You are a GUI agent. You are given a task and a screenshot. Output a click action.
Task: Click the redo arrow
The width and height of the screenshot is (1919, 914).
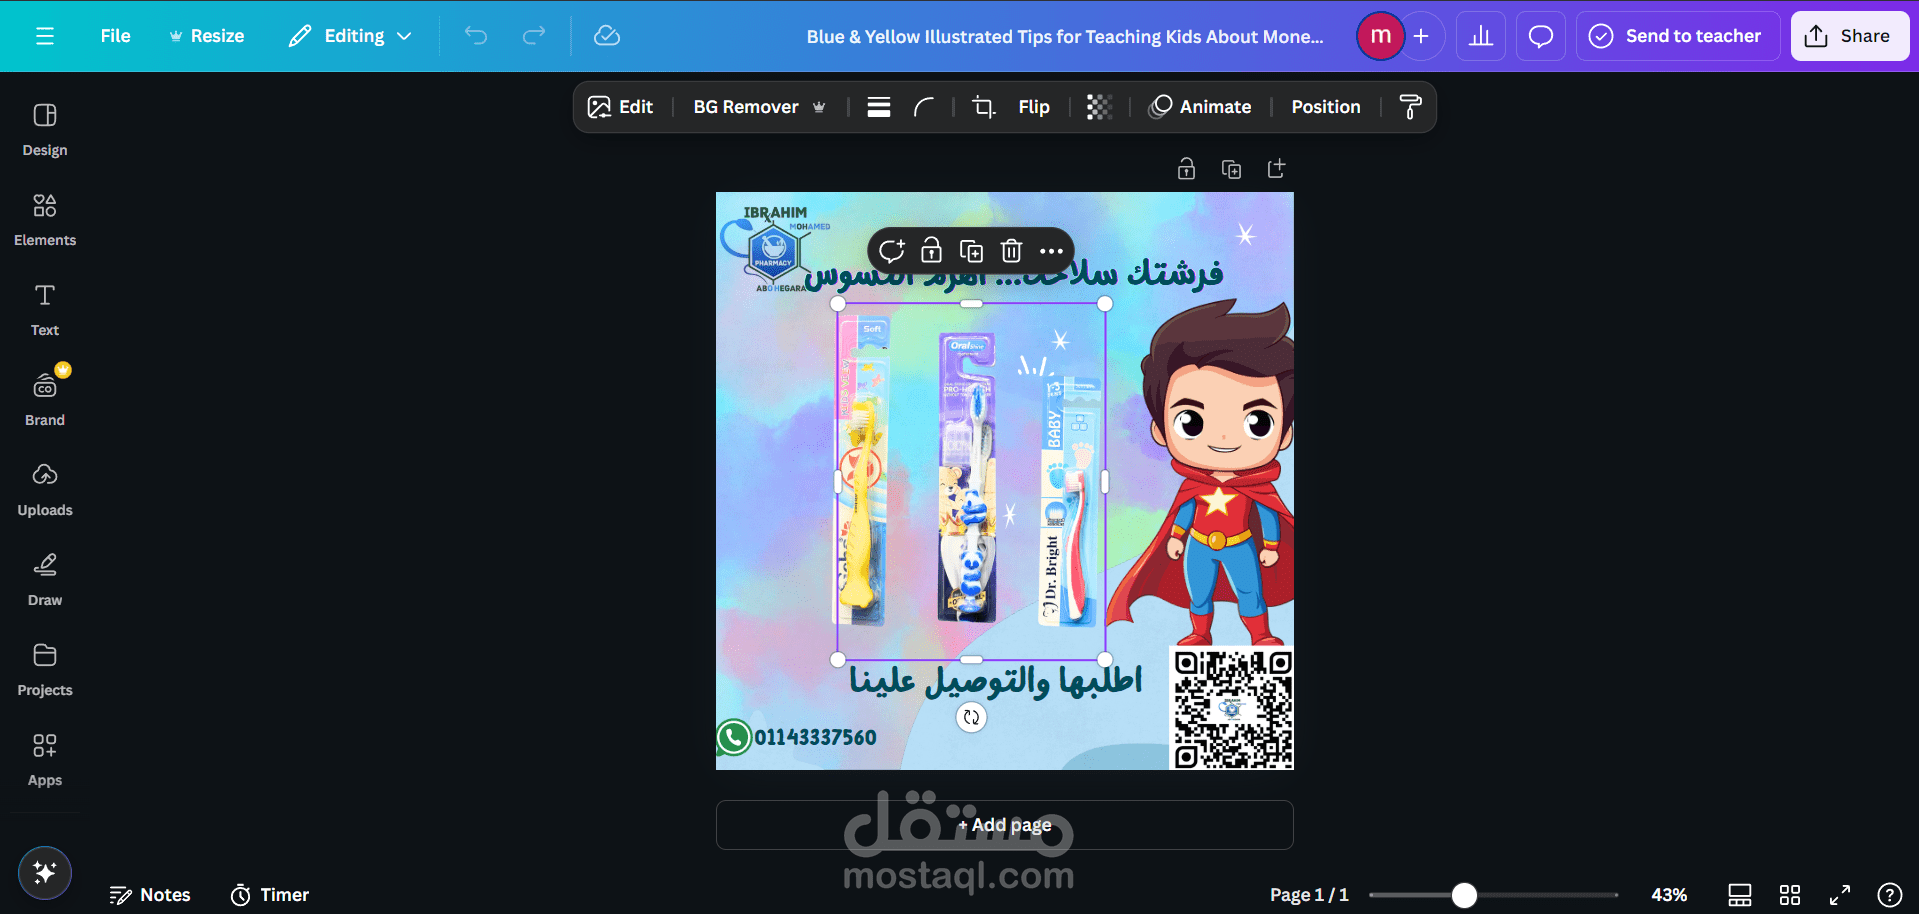tap(534, 36)
